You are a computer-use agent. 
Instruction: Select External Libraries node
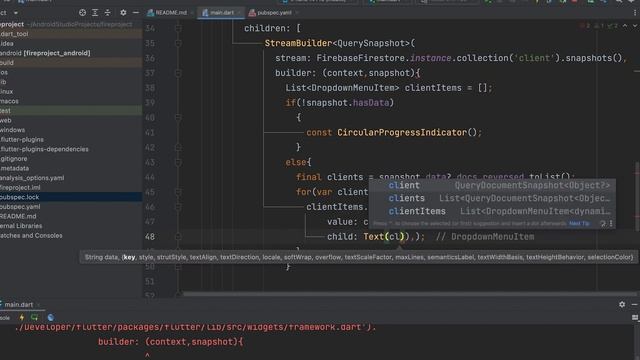point(71,226)
